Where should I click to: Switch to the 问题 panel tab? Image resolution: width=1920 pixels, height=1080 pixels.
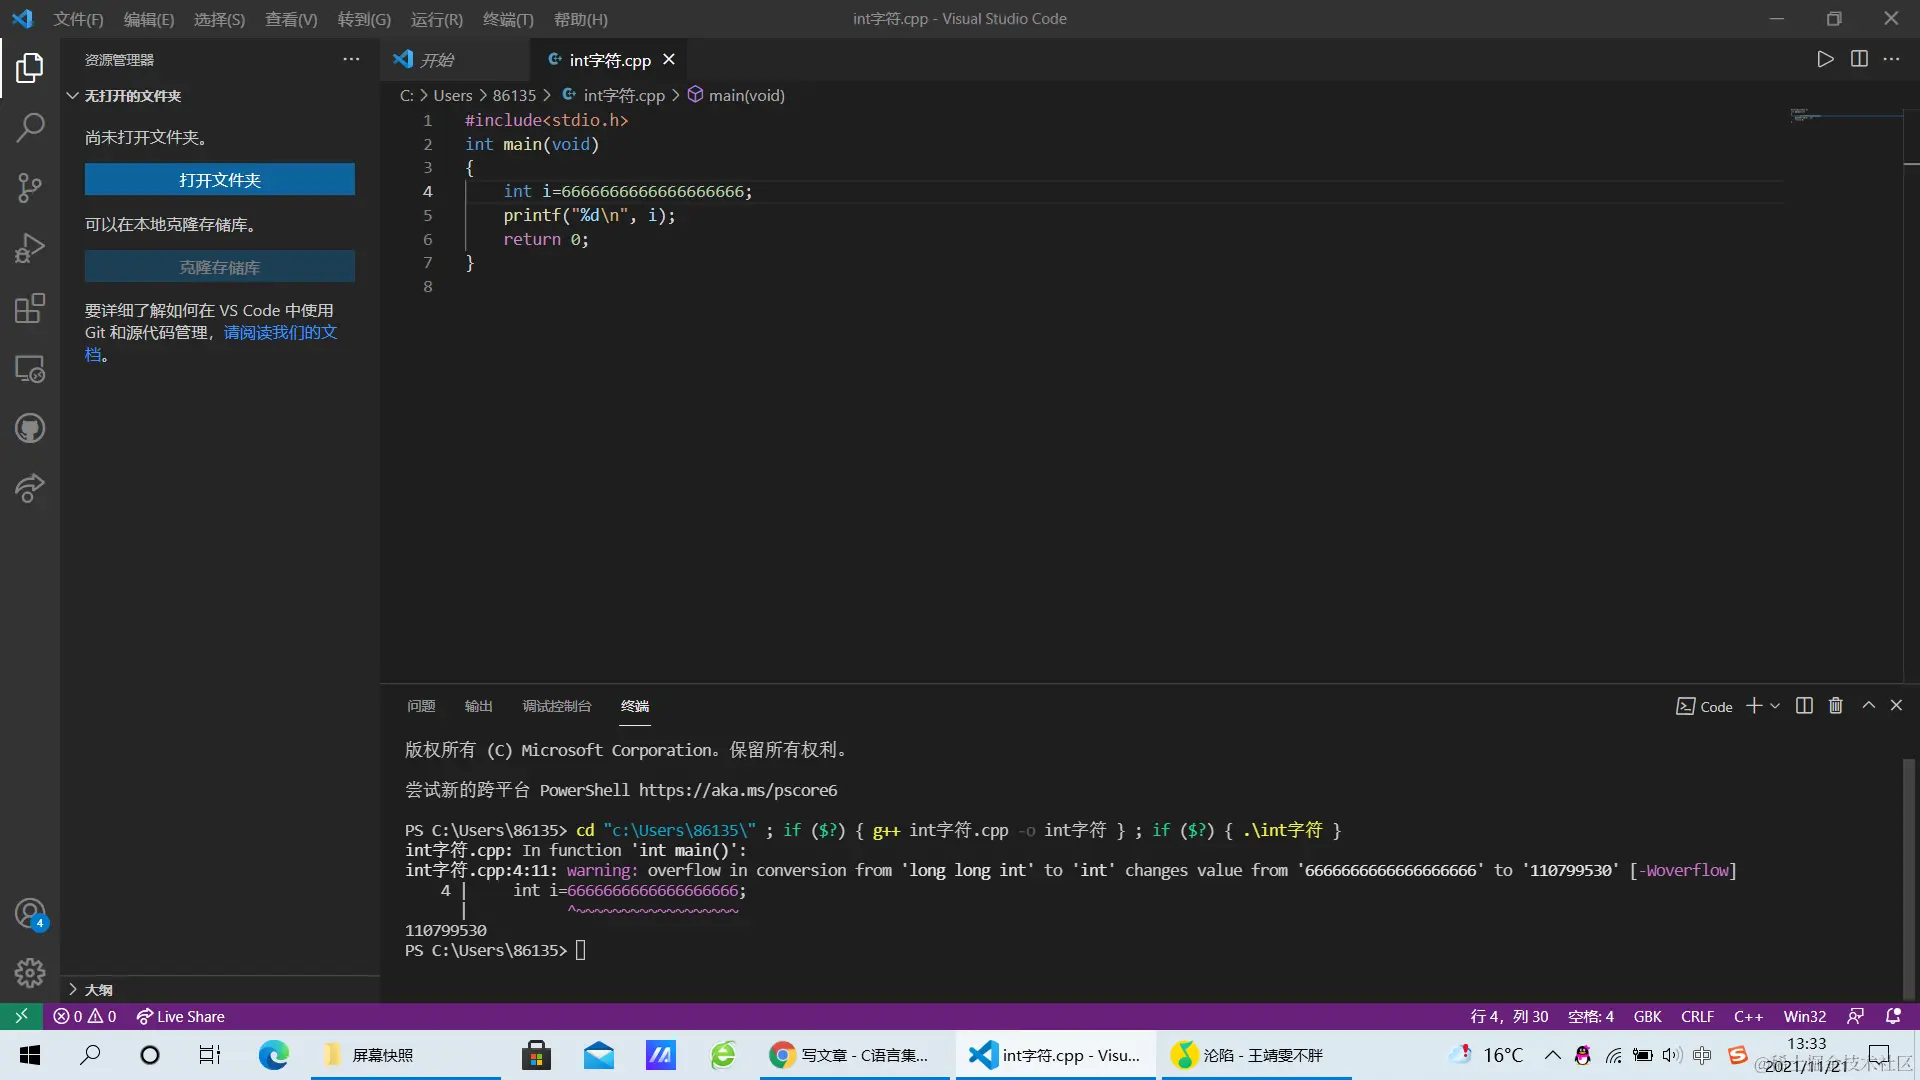pyautogui.click(x=421, y=706)
